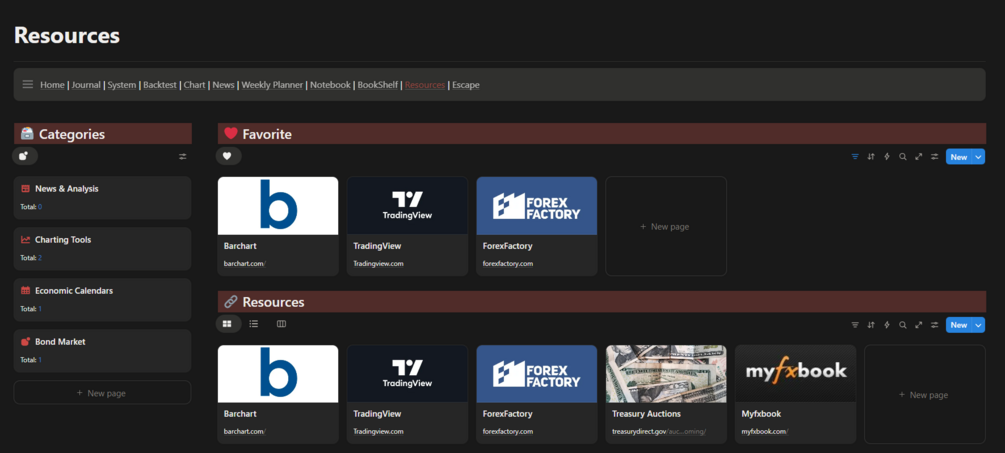Click the lightning automation icon in Favorite toolbar

coord(886,156)
